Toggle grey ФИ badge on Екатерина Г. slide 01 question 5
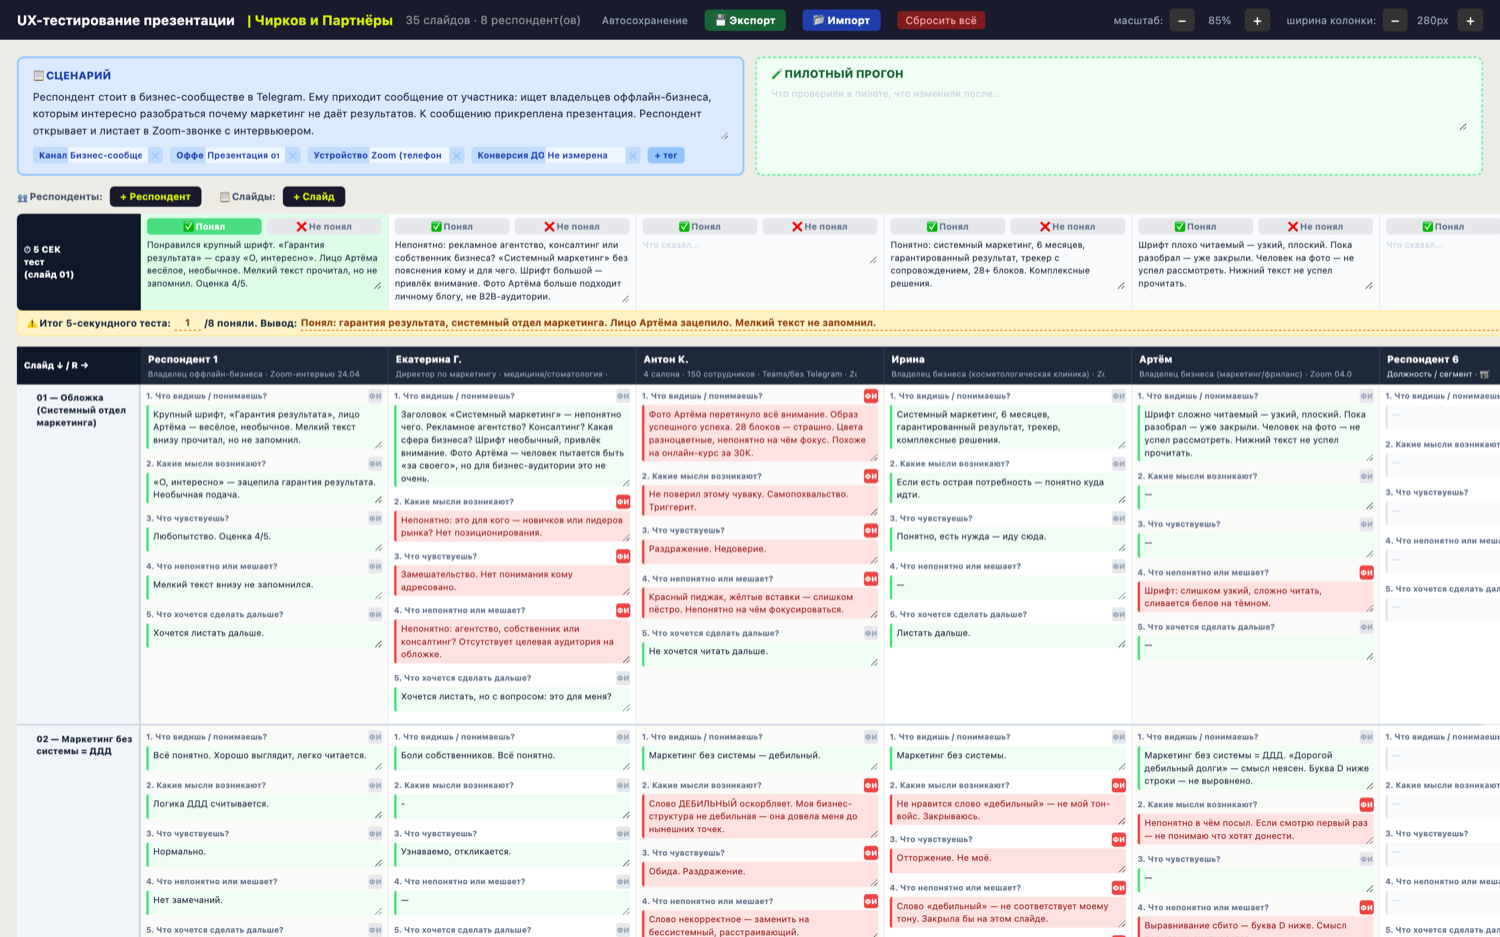Image resolution: width=1500 pixels, height=937 pixels. (623, 678)
